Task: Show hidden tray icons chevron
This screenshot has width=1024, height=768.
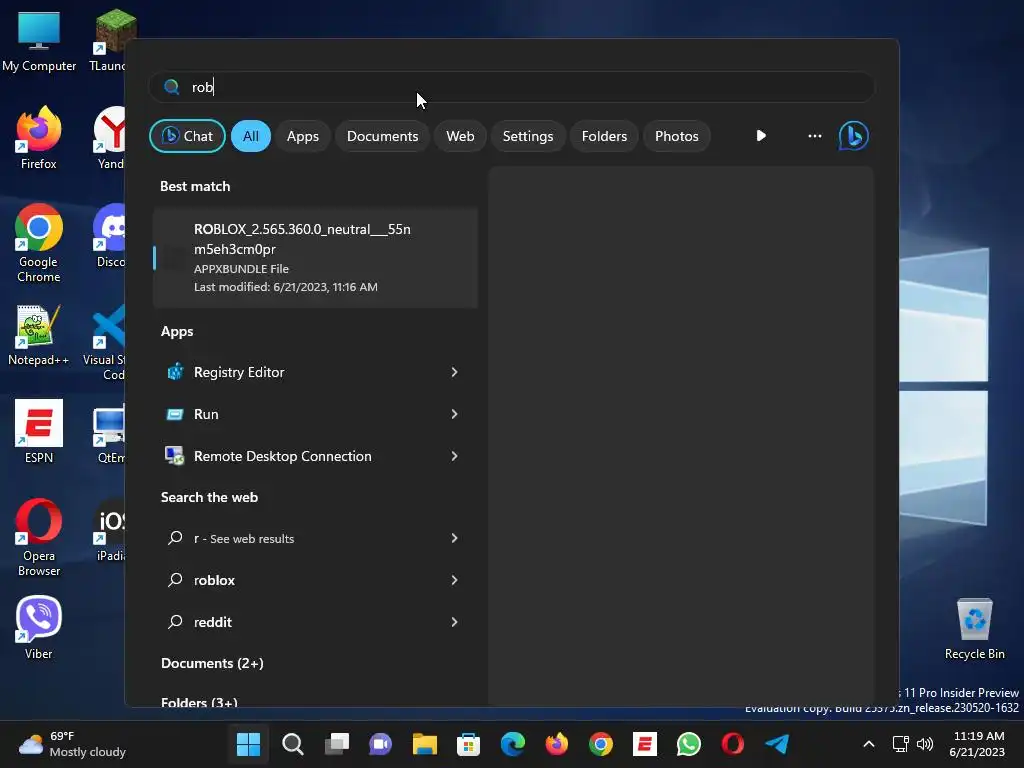Action: [869, 744]
